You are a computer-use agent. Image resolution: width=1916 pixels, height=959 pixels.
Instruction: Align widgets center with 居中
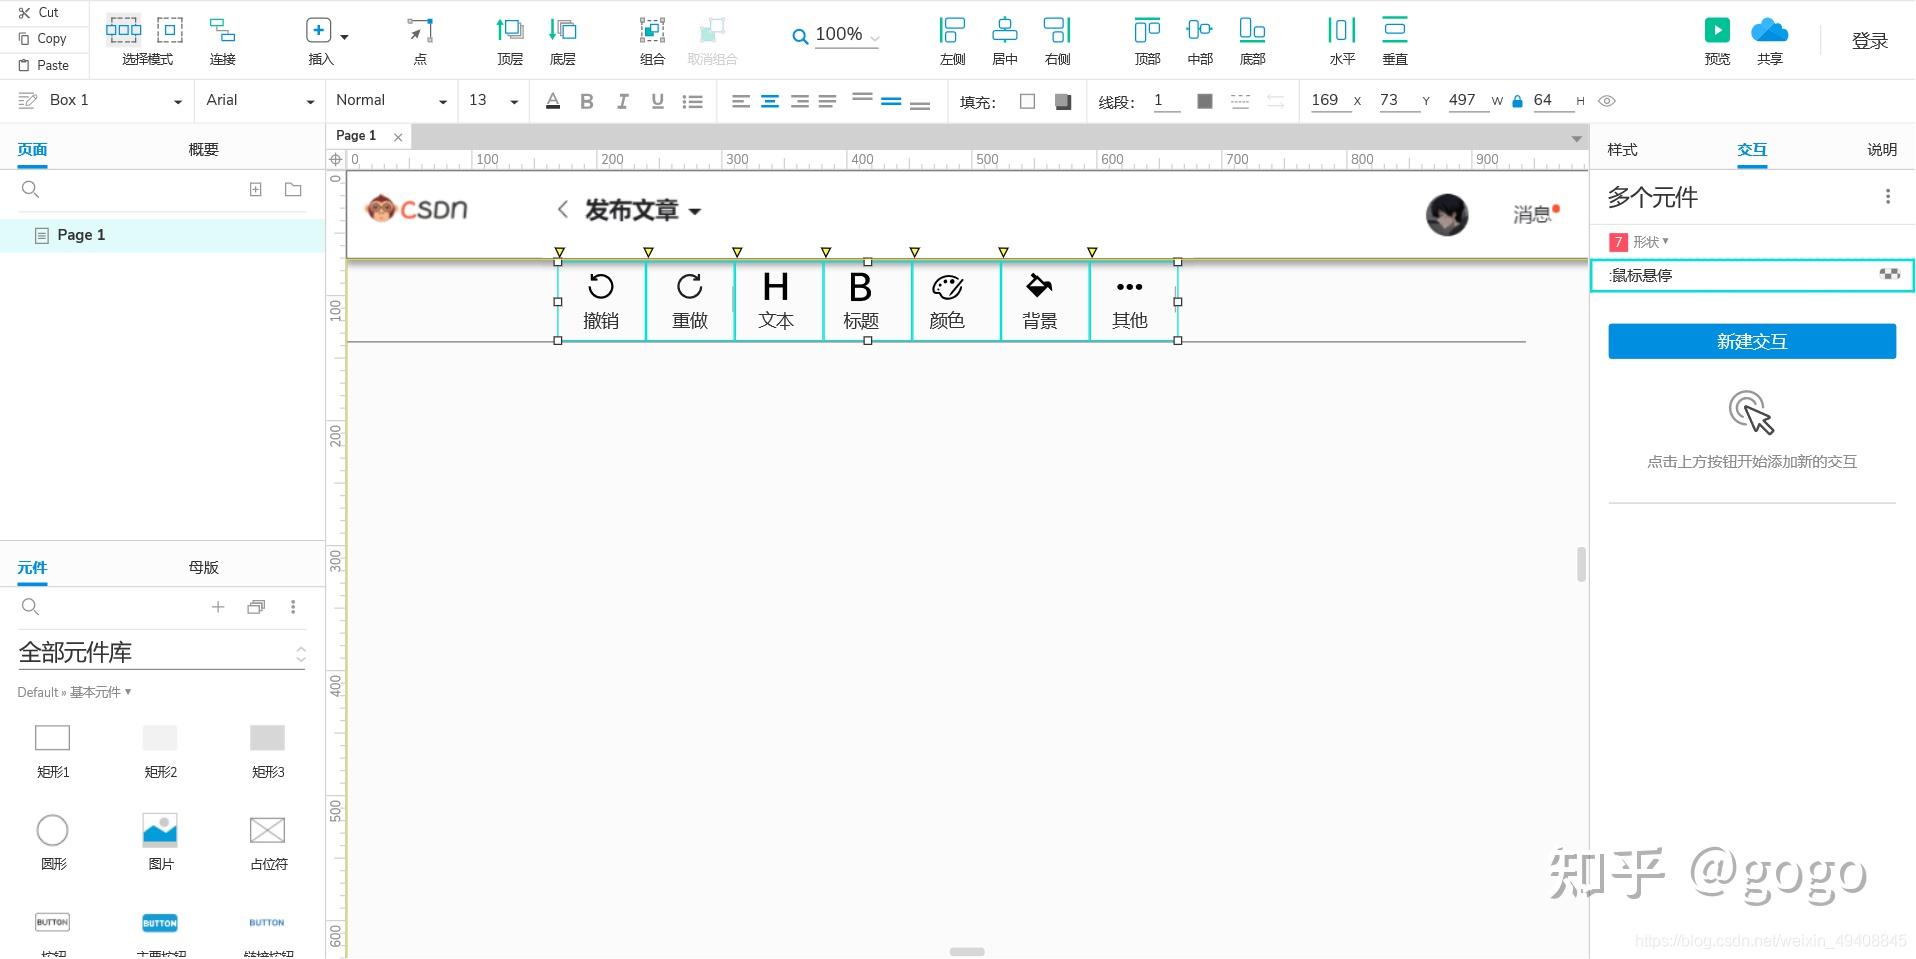(x=1005, y=41)
